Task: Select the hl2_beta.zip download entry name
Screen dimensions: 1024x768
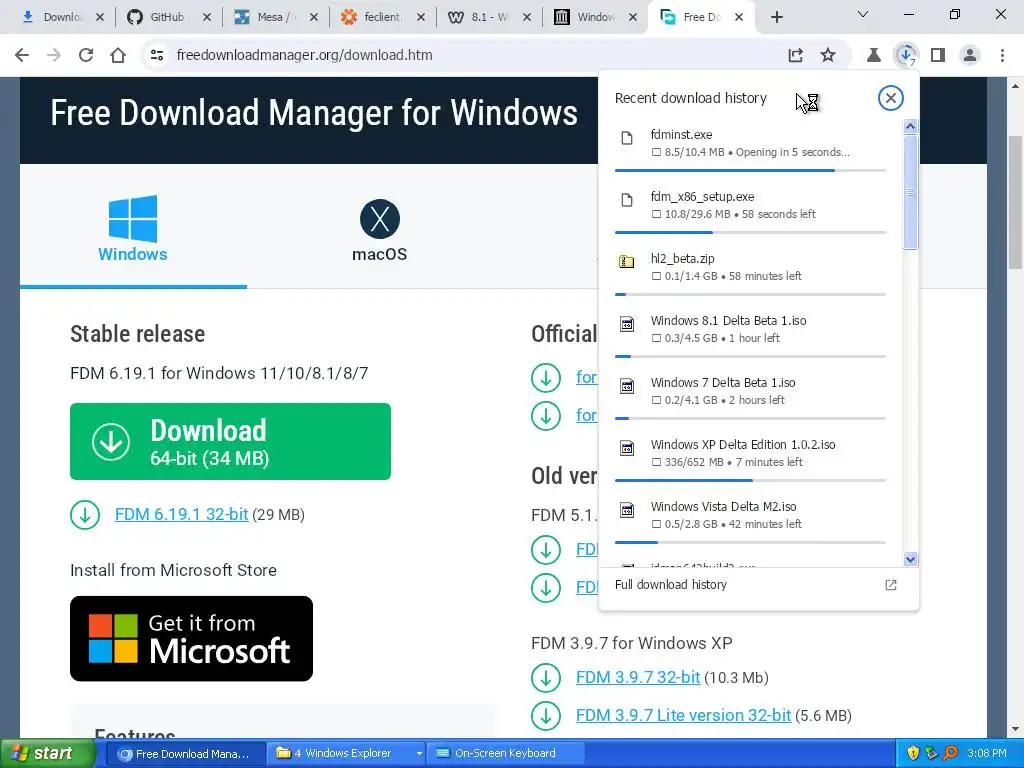Action: 682,259
